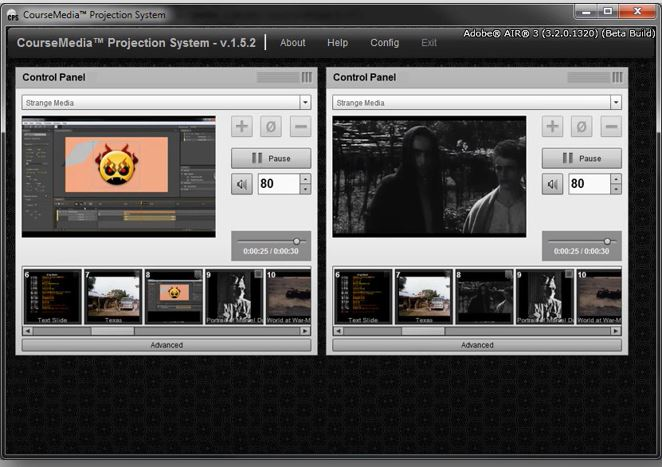The width and height of the screenshot is (662, 467).
Task: Tick the checkbox on thumbnail 8 in left panel
Action: coord(198,274)
